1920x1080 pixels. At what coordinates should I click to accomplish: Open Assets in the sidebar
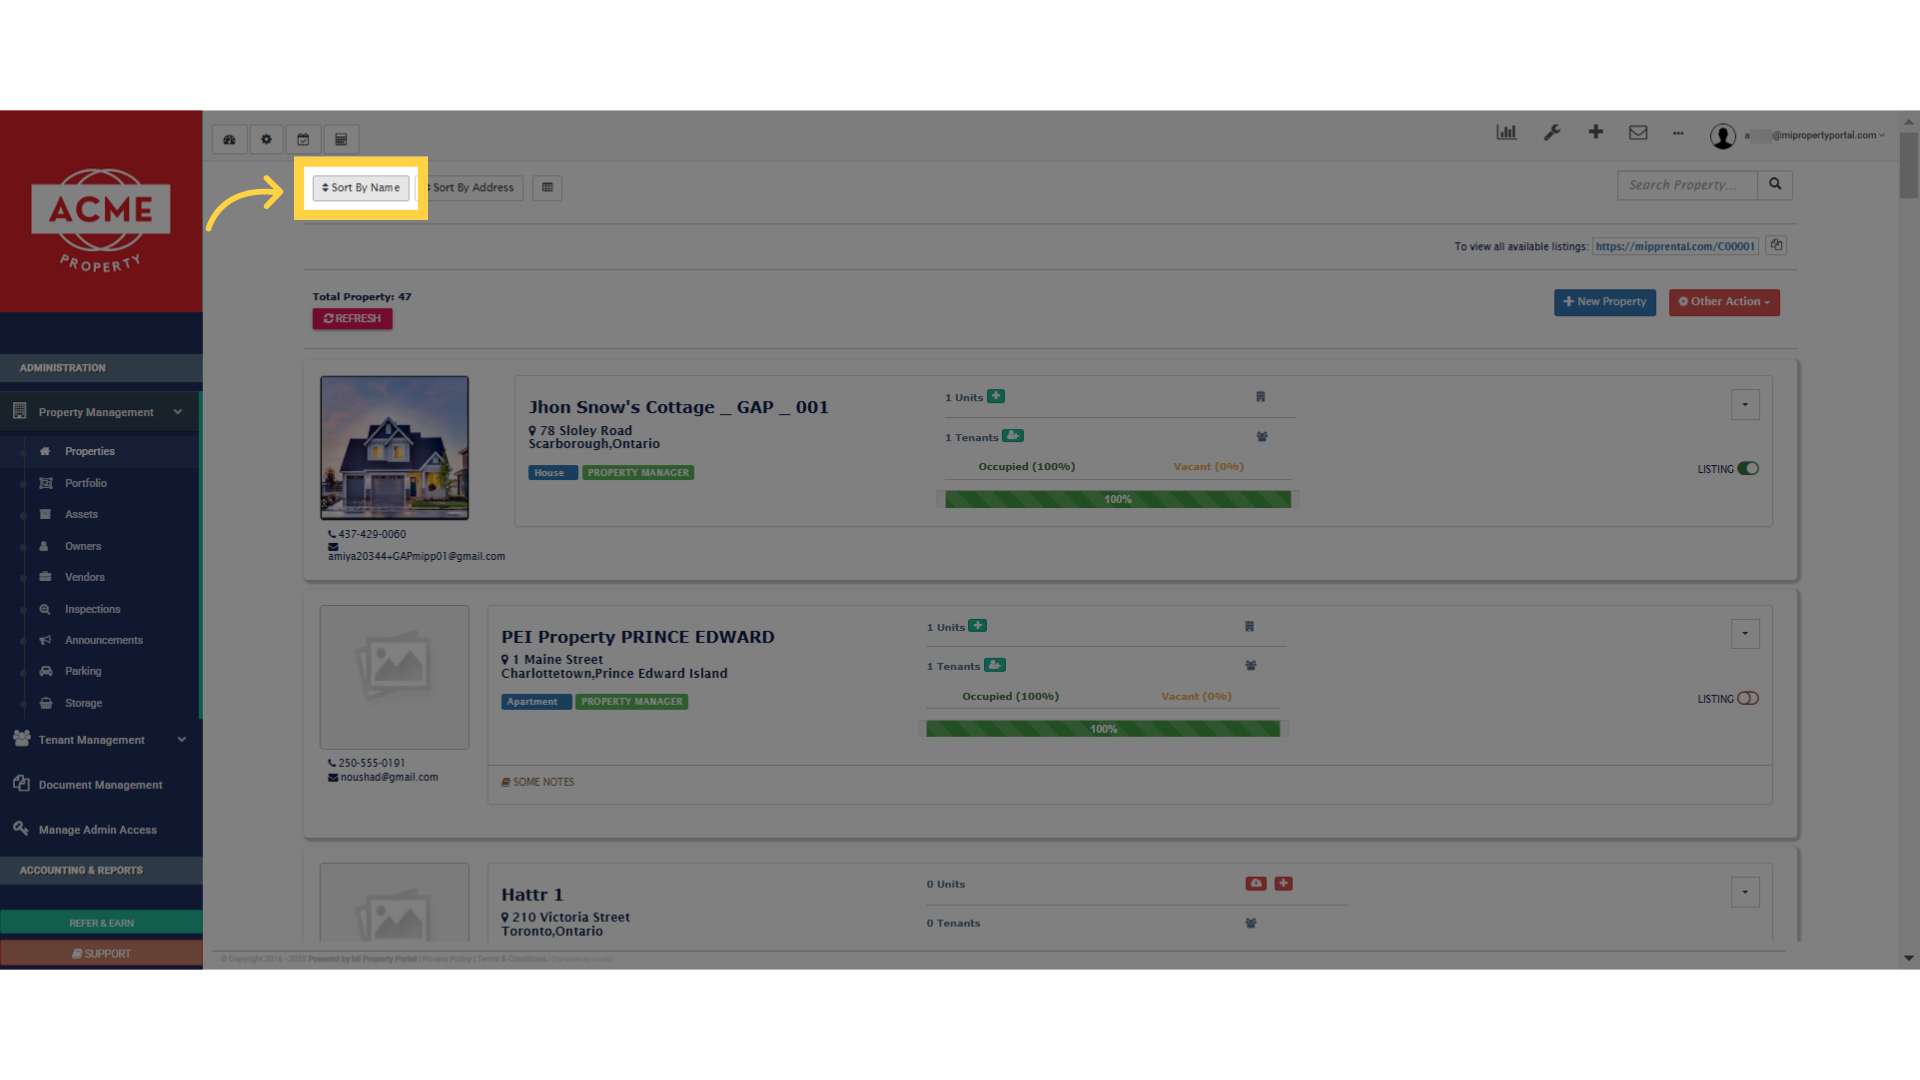81,515
